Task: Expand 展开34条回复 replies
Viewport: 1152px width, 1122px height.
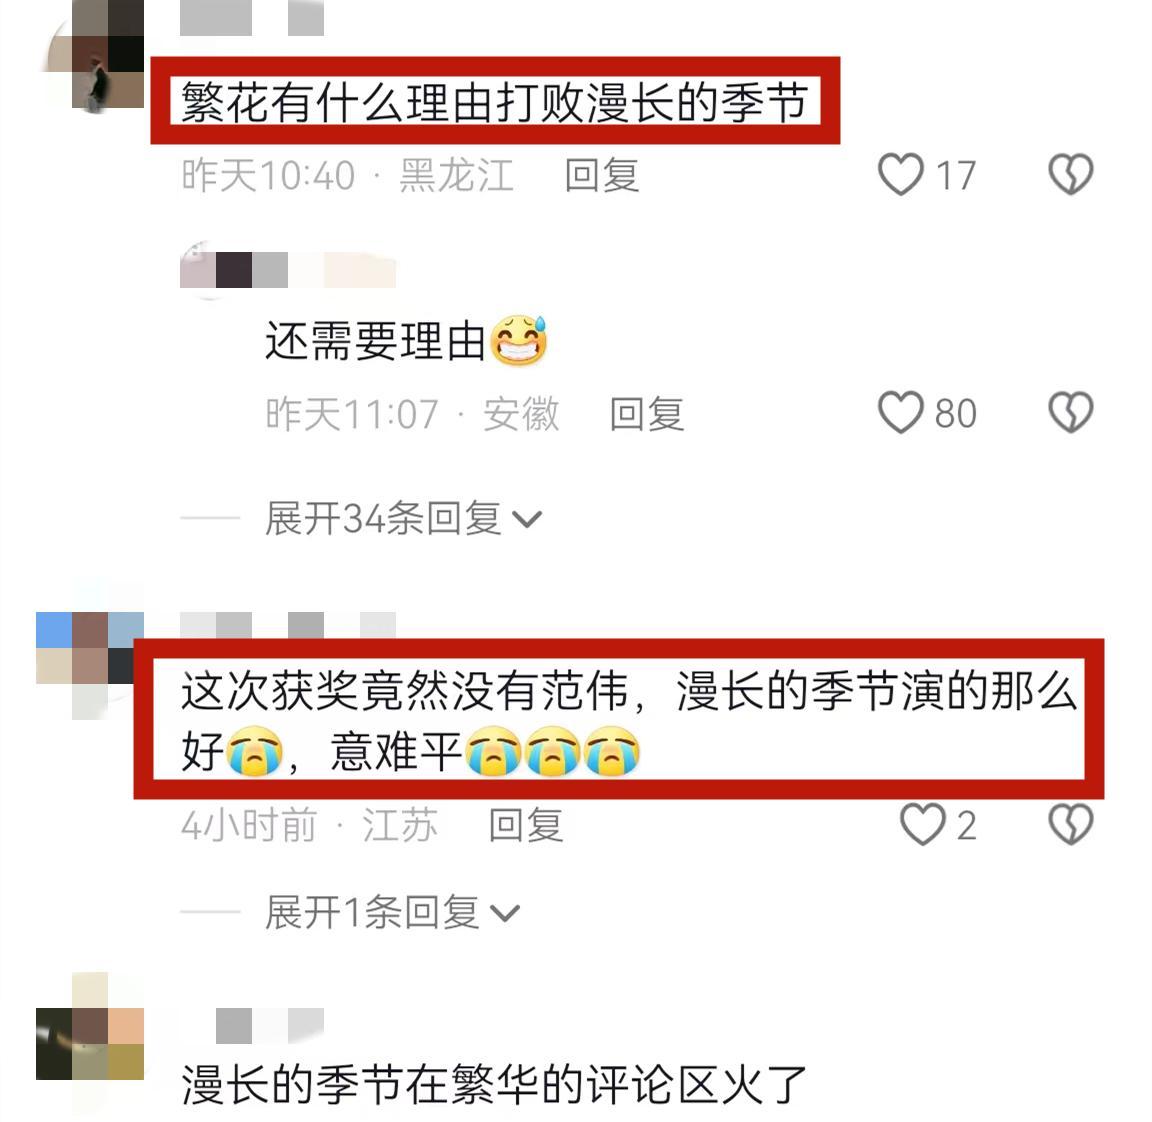Action: 403,519
